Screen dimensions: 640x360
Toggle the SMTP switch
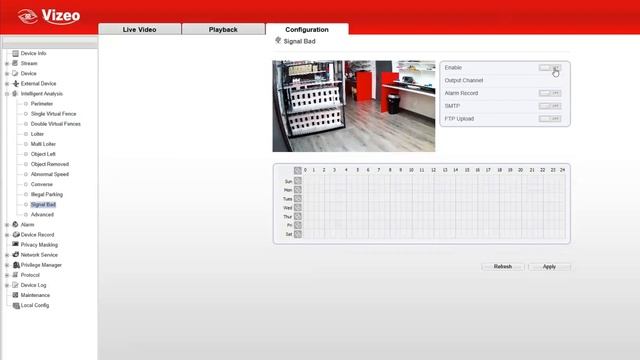[x=550, y=106]
